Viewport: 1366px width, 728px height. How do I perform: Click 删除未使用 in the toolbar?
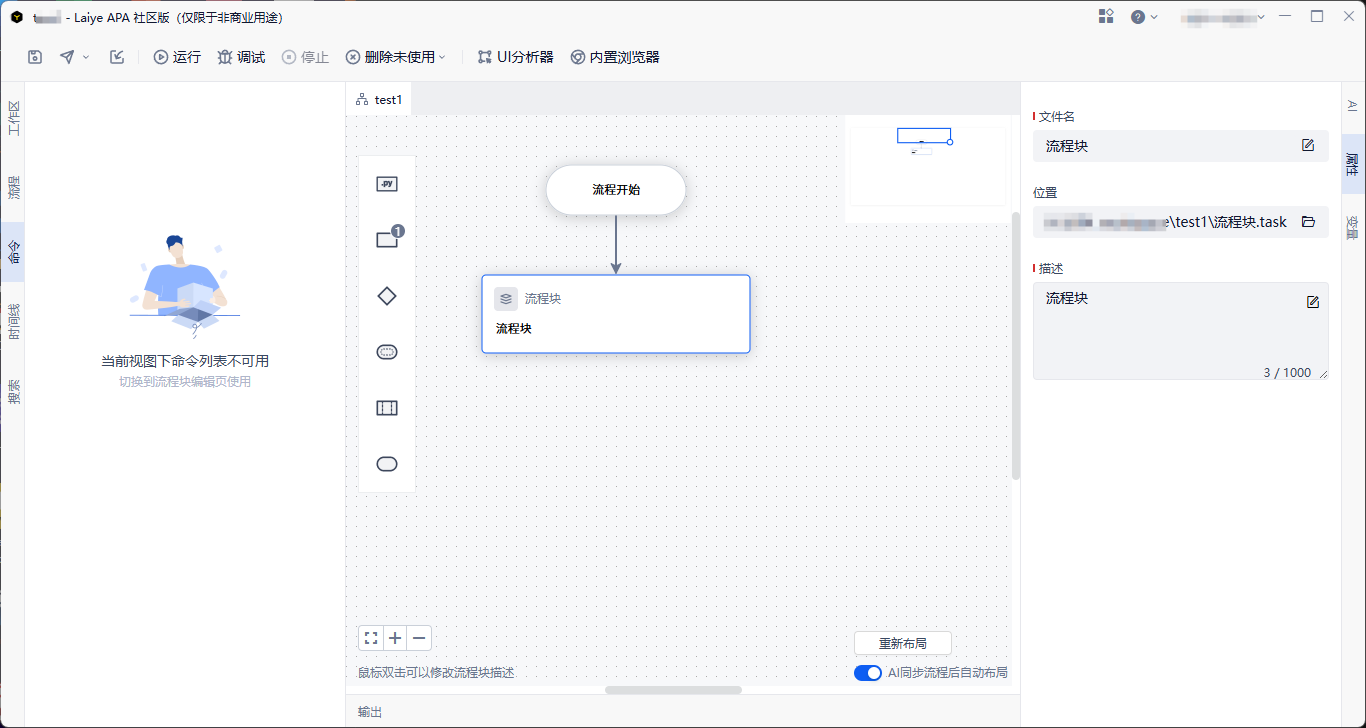391,57
